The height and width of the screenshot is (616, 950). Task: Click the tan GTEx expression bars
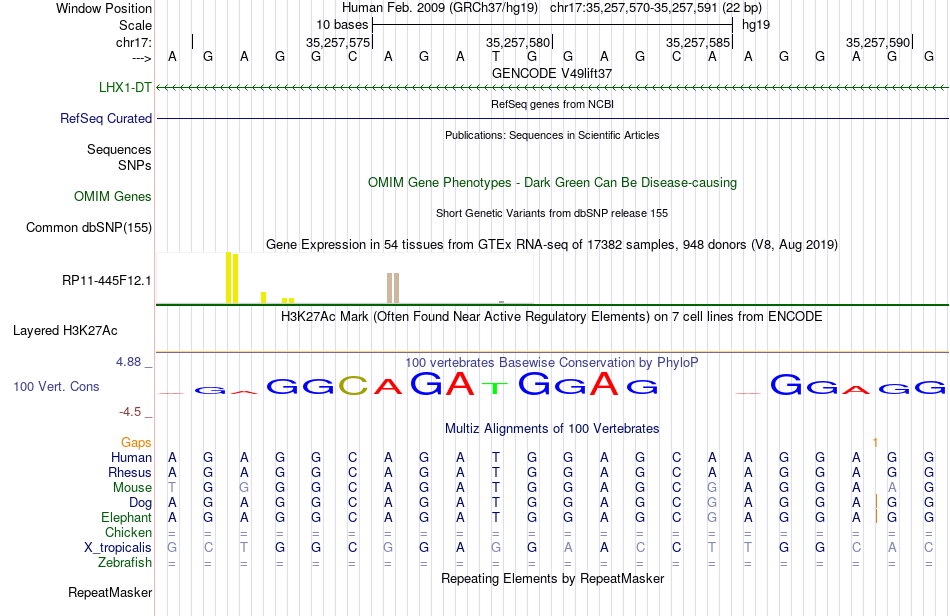(393, 288)
